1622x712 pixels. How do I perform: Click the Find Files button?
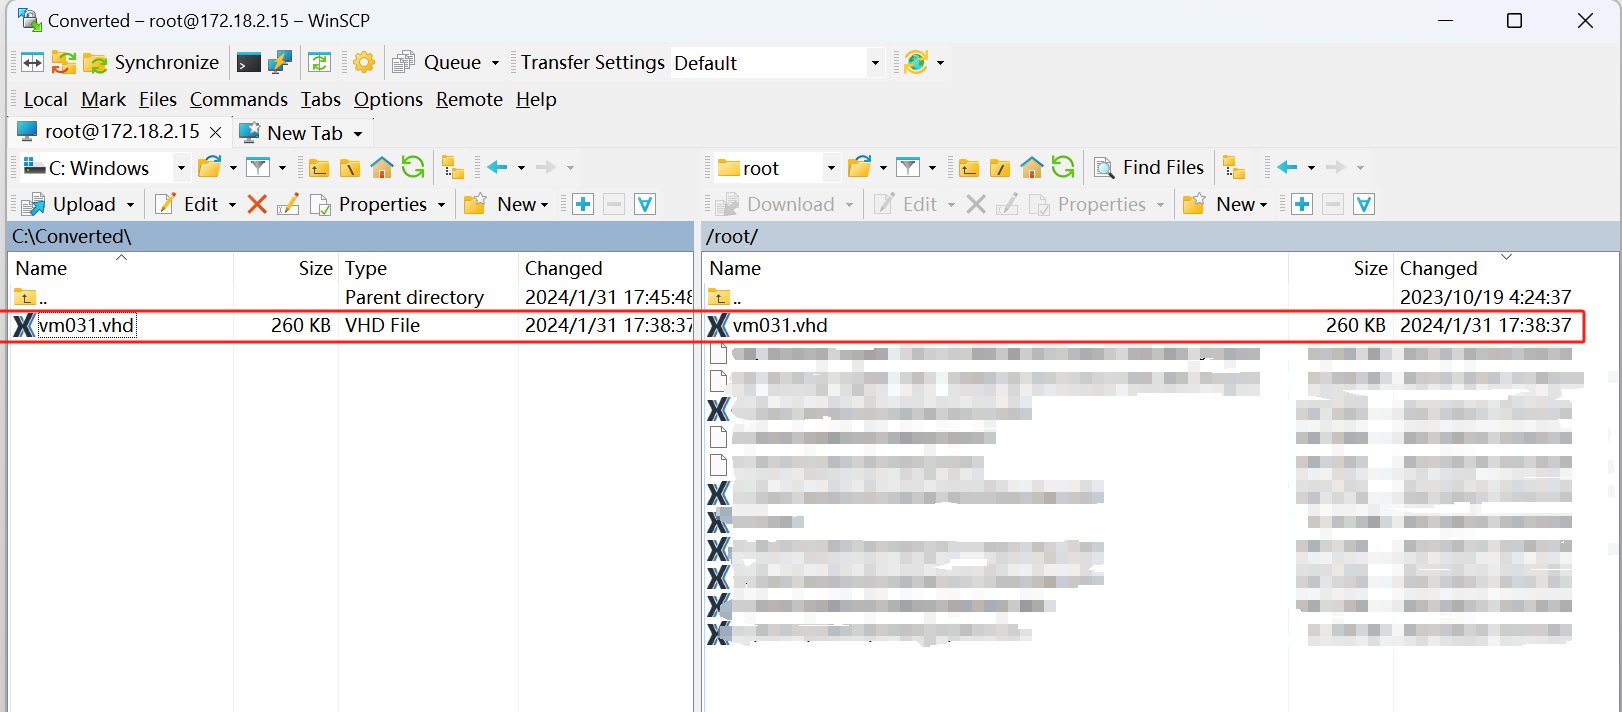click(x=1149, y=167)
